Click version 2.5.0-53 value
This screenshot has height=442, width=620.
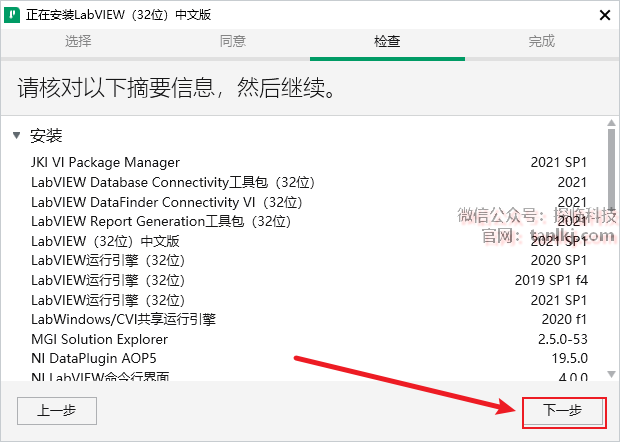tap(563, 339)
